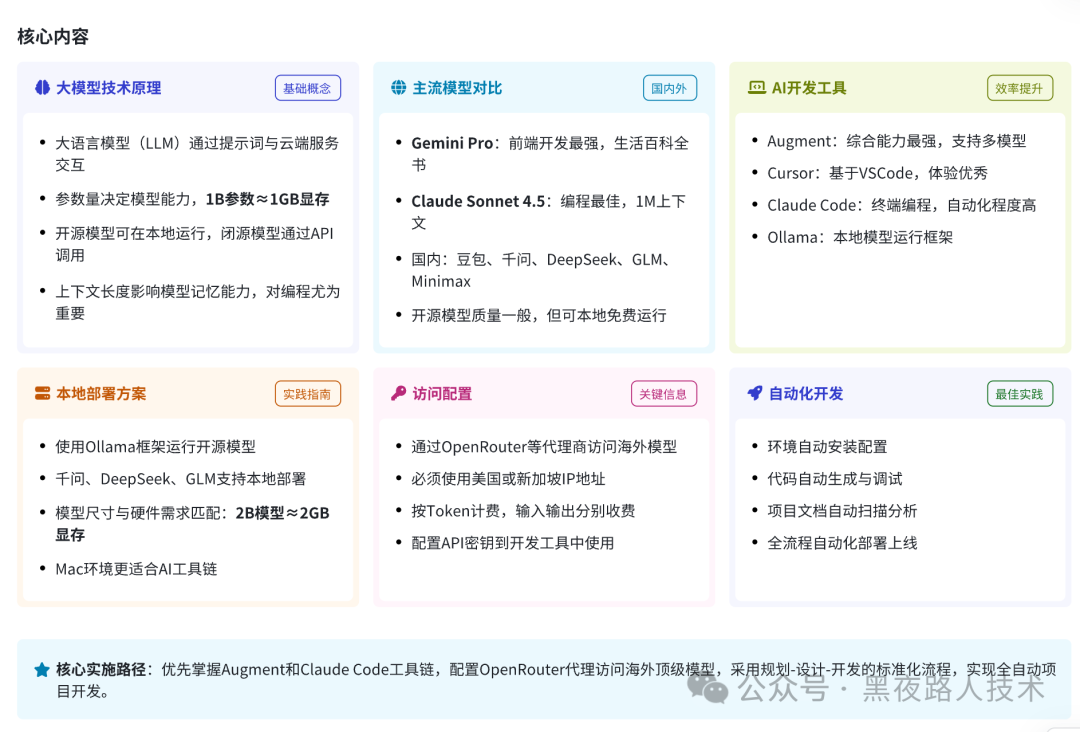Click the bold text Claude Sonnet 4.5
The height and width of the screenshot is (732, 1080).
pos(478,201)
